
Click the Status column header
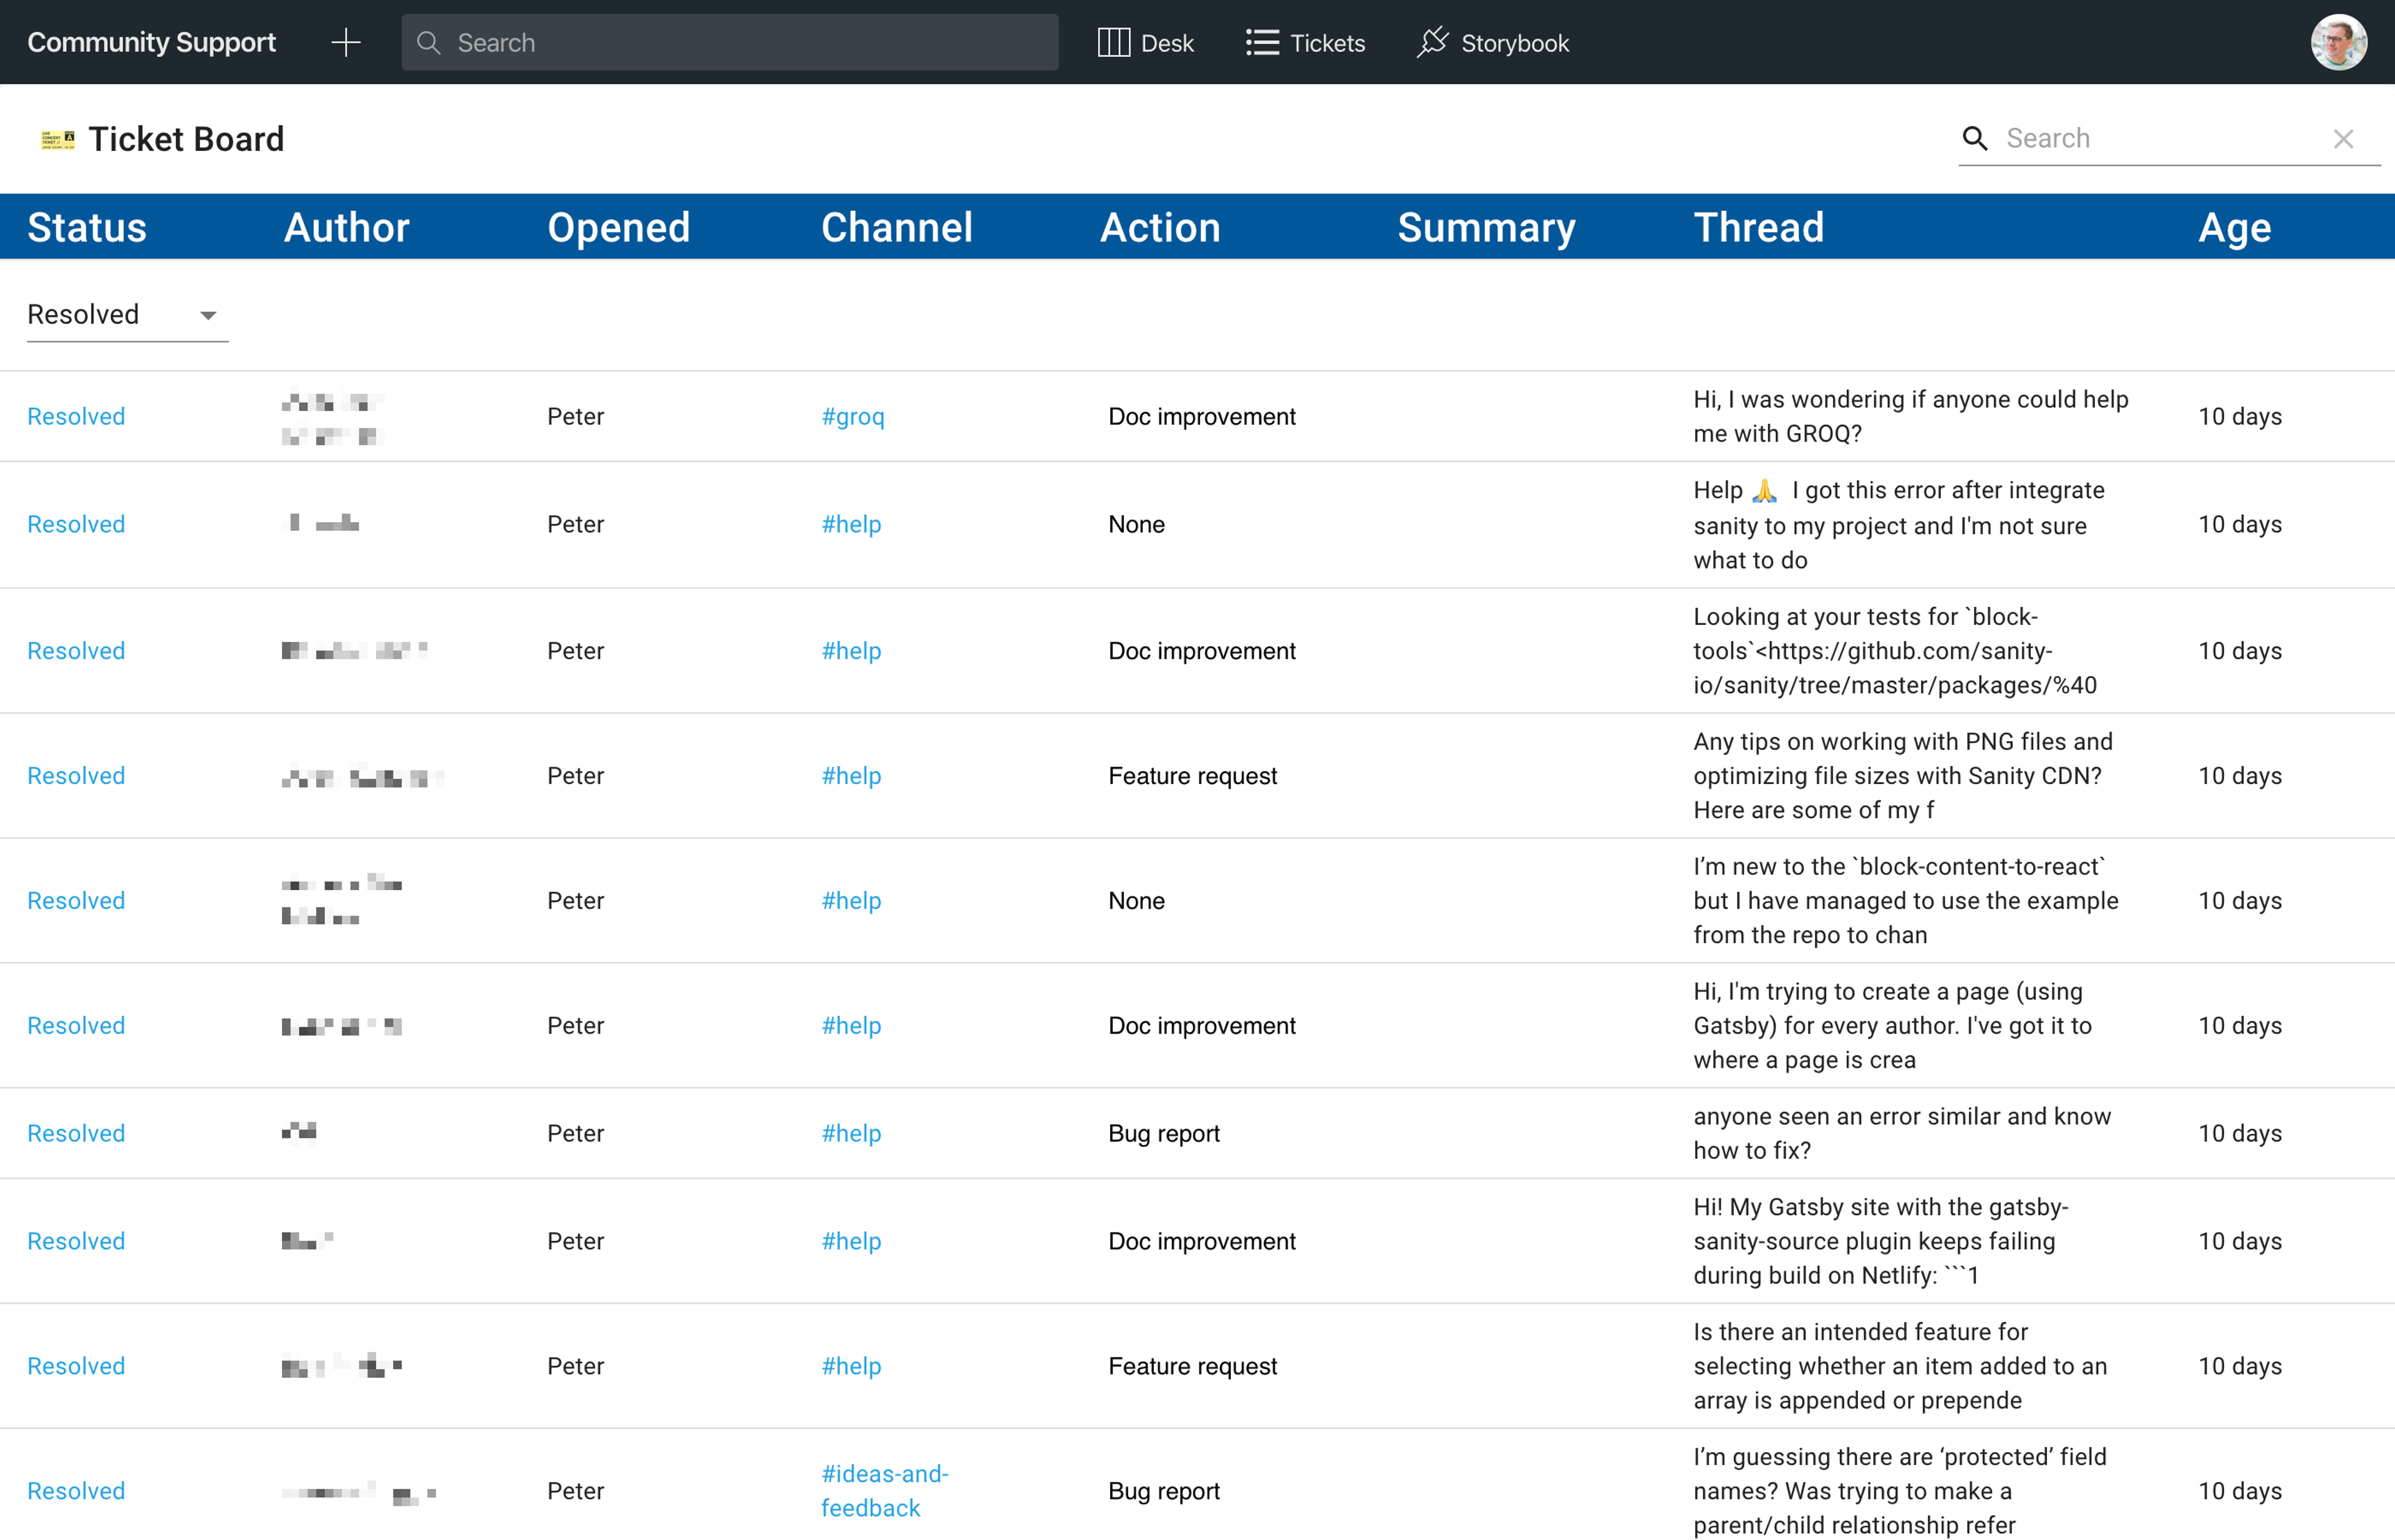pos(87,227)
